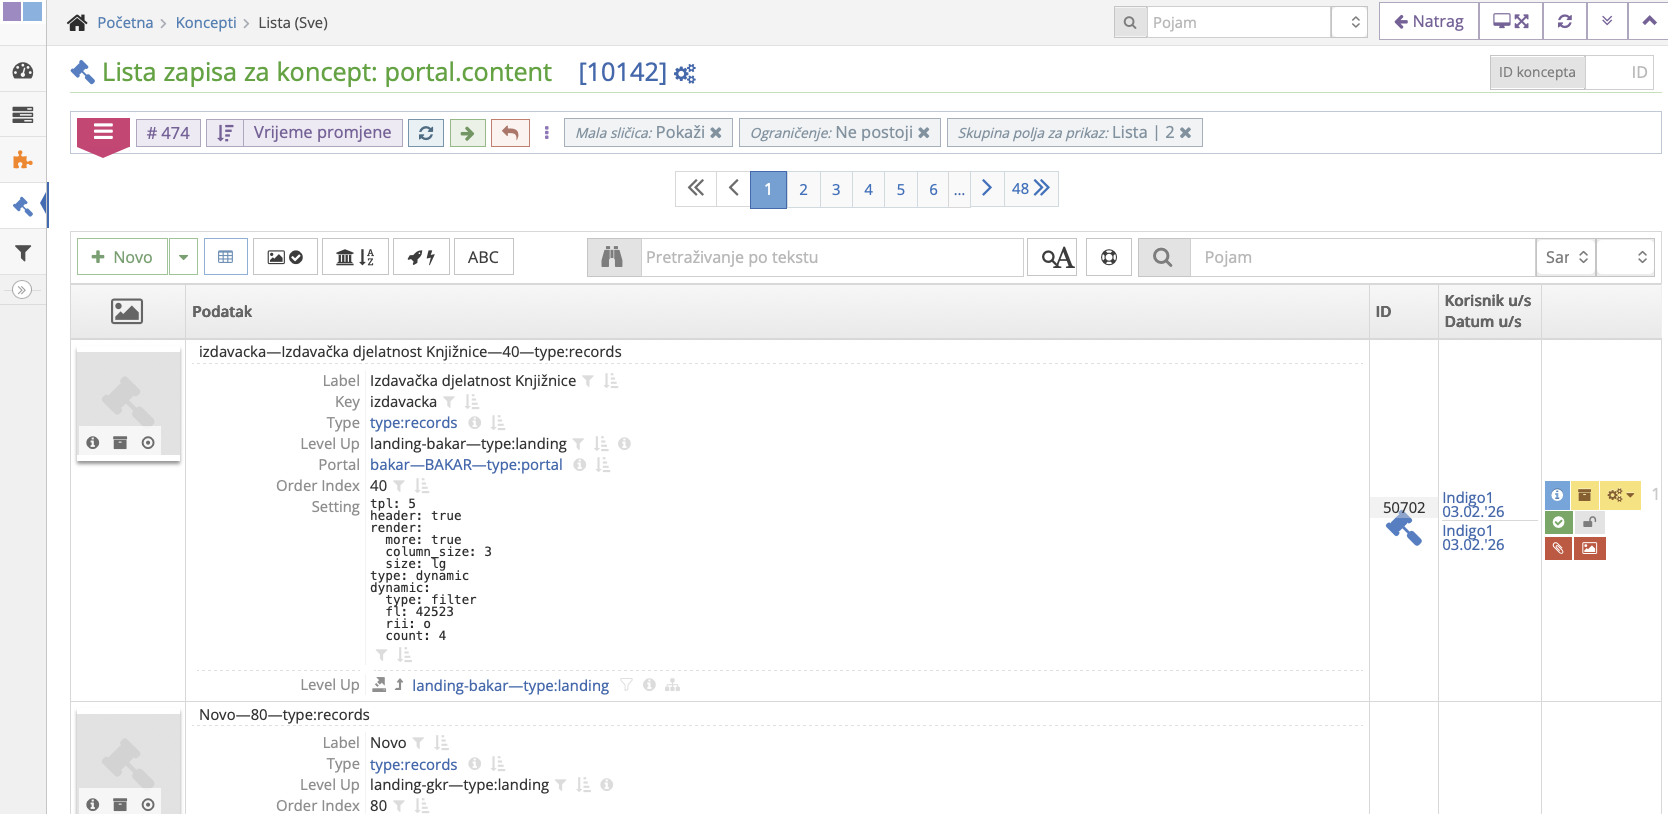
Task: Select page 4 in pagination
Action: click(x=868, y=189)
